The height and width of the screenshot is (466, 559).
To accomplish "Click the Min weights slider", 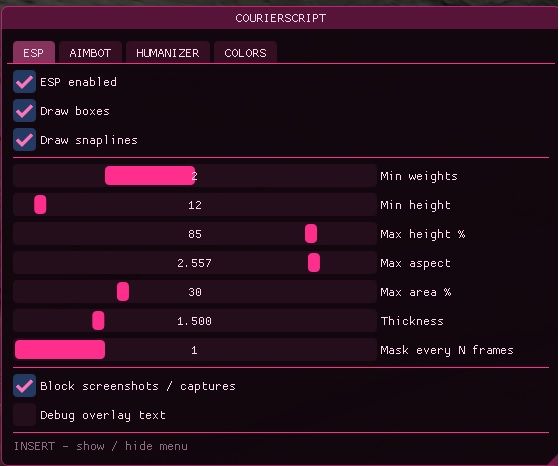I will click(x=195, y=175).
